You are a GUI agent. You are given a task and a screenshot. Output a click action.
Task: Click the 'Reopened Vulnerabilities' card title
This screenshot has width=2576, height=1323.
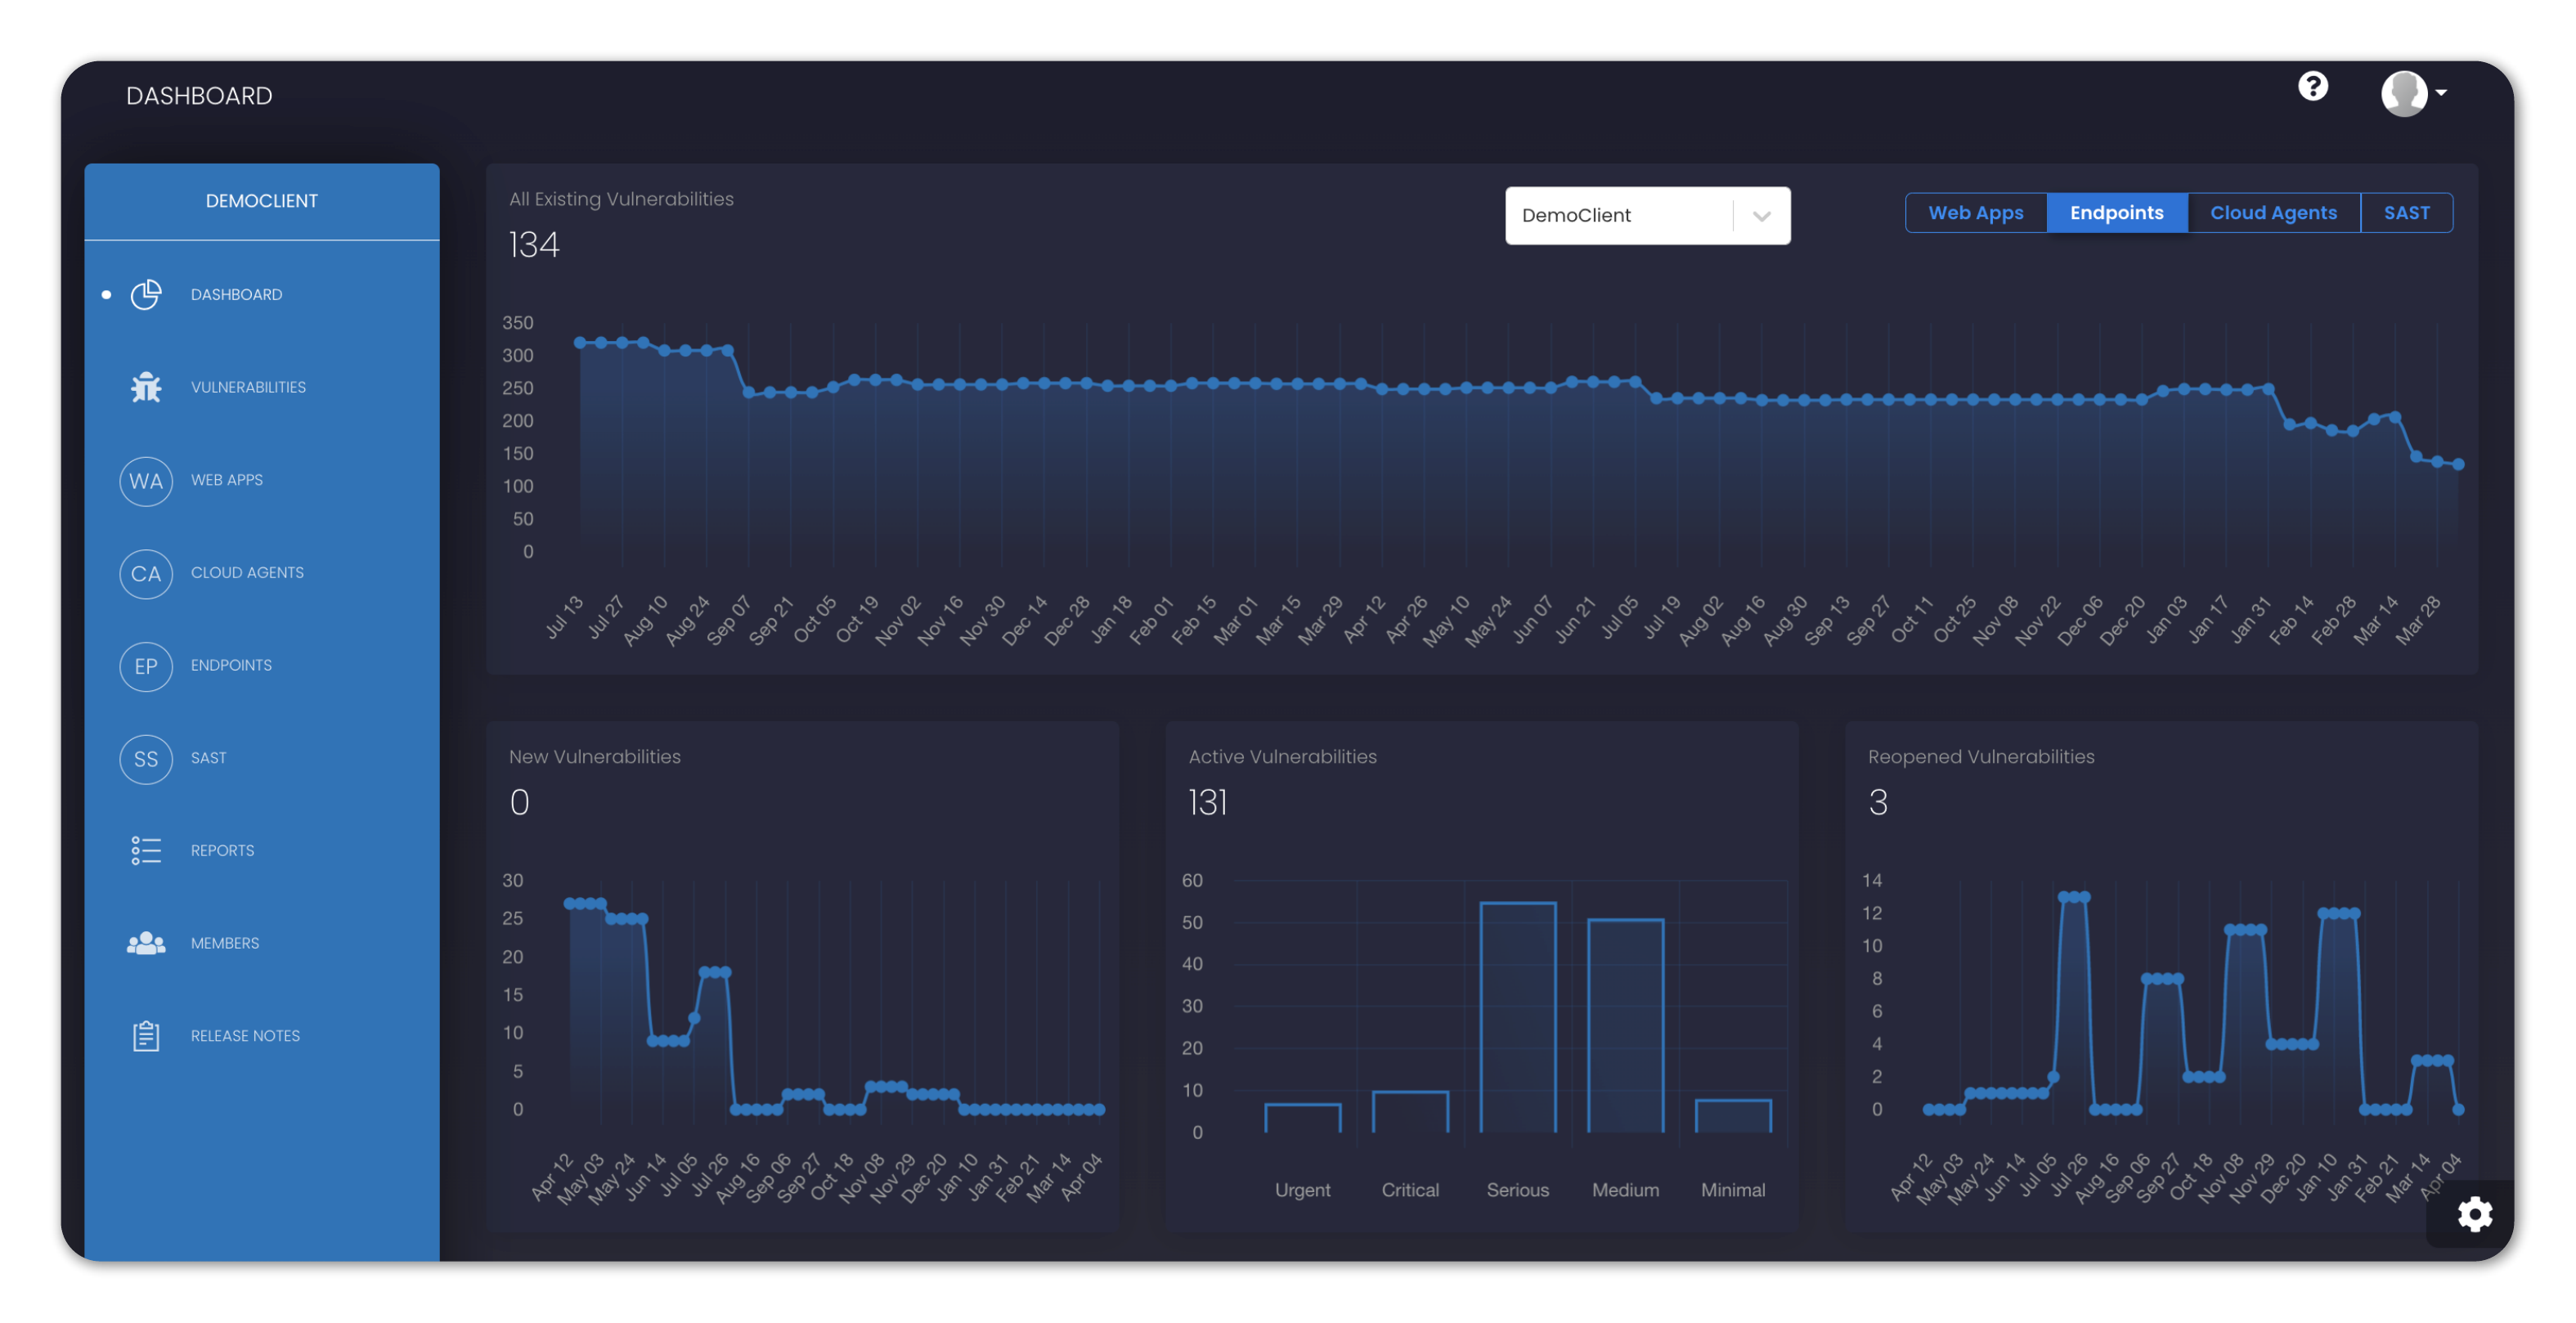1980,757
